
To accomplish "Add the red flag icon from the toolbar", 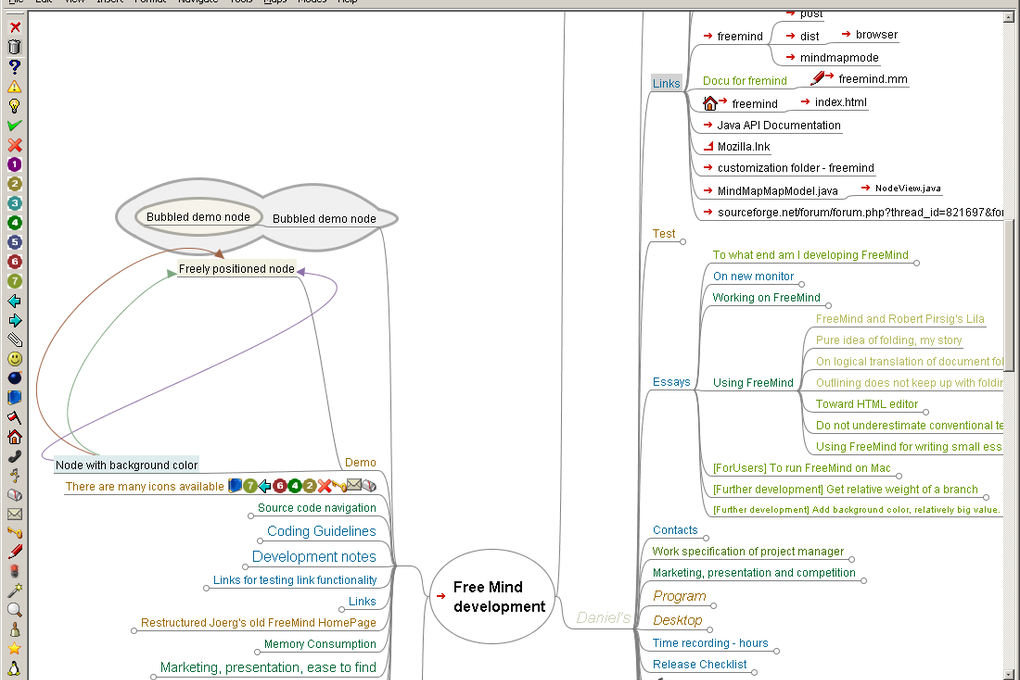I will [14, 417].
